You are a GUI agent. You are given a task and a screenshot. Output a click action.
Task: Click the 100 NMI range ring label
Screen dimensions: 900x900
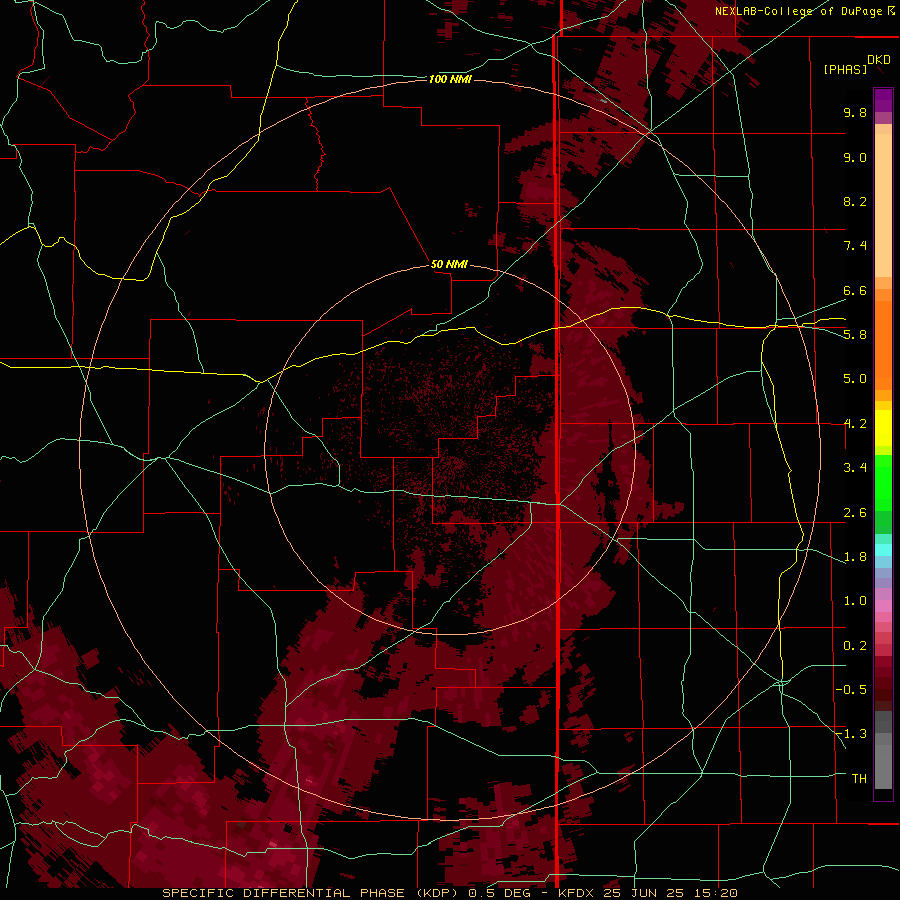[450, 79]
